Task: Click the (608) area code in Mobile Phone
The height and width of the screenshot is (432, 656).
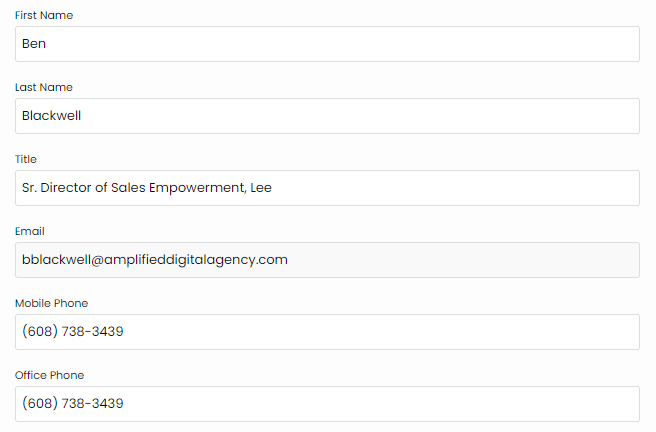Action: (x=40, y=332)
